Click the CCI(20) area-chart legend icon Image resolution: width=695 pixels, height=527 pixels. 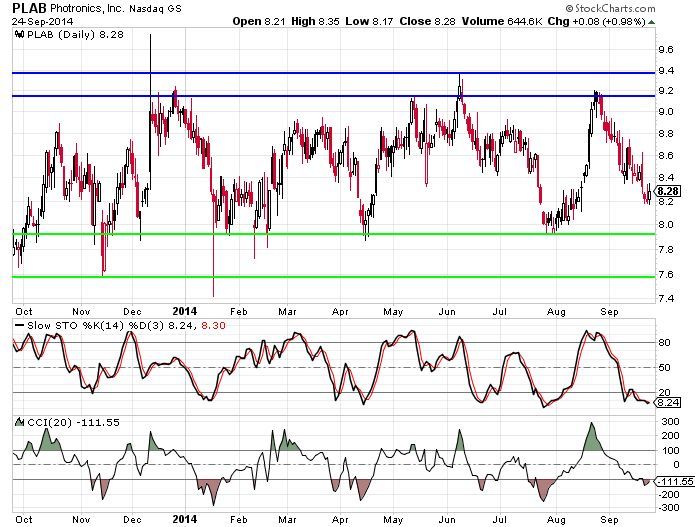click(x=20, y=422)
